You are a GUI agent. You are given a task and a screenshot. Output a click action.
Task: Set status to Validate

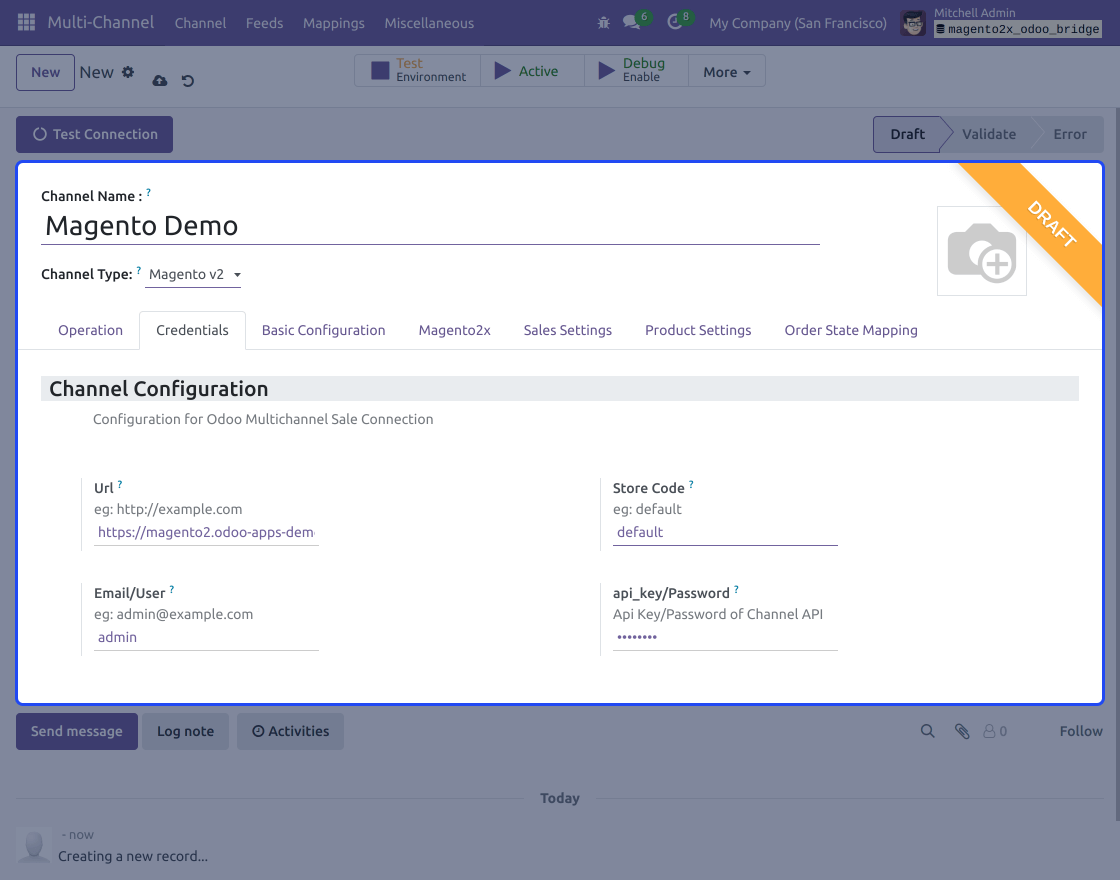[989, 134]
